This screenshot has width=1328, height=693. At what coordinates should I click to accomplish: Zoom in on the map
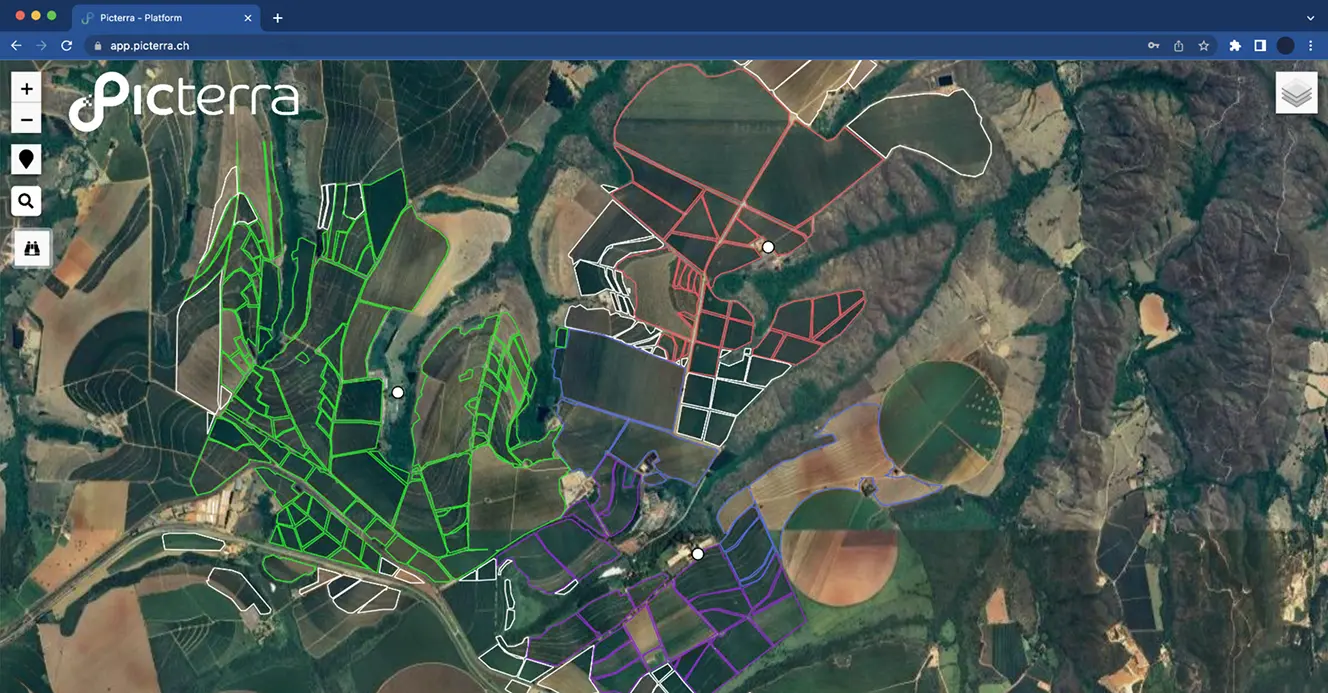point(26,88)
